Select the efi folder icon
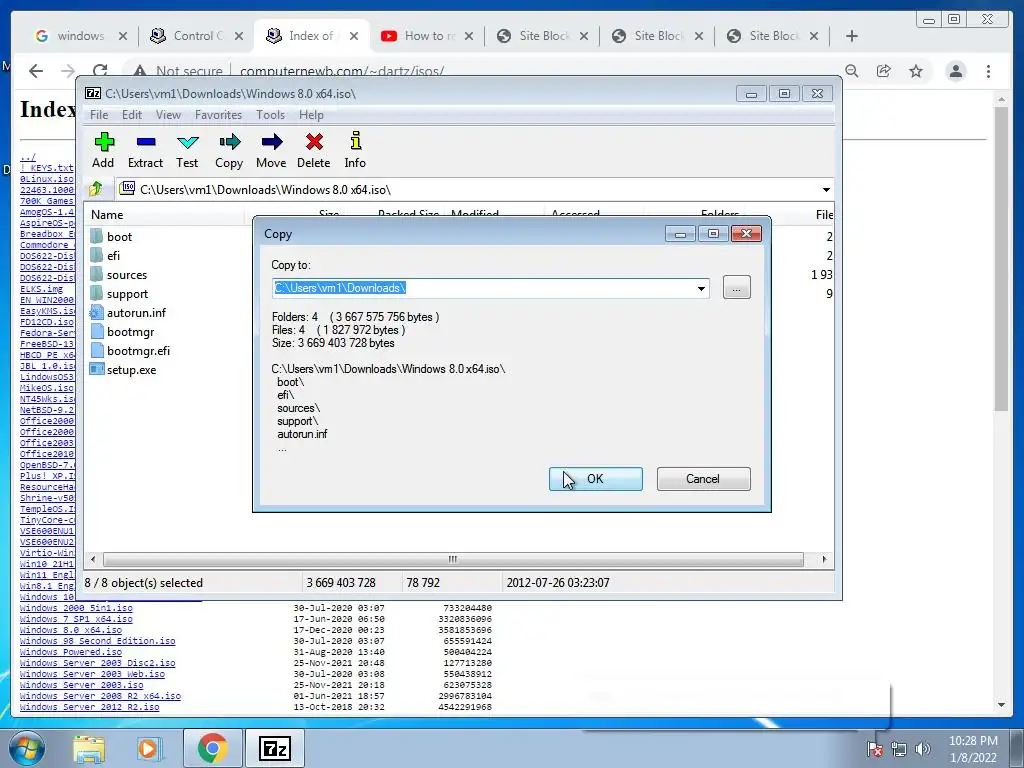 (97, 255)
